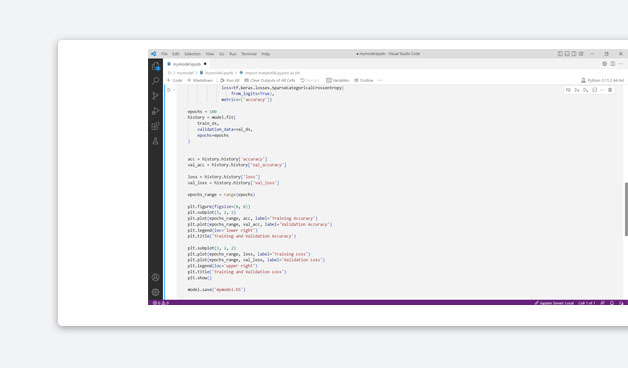Screen dimensions: 628x368
Task: Open the Explorer view in activity bar
Action: (155, 66)
